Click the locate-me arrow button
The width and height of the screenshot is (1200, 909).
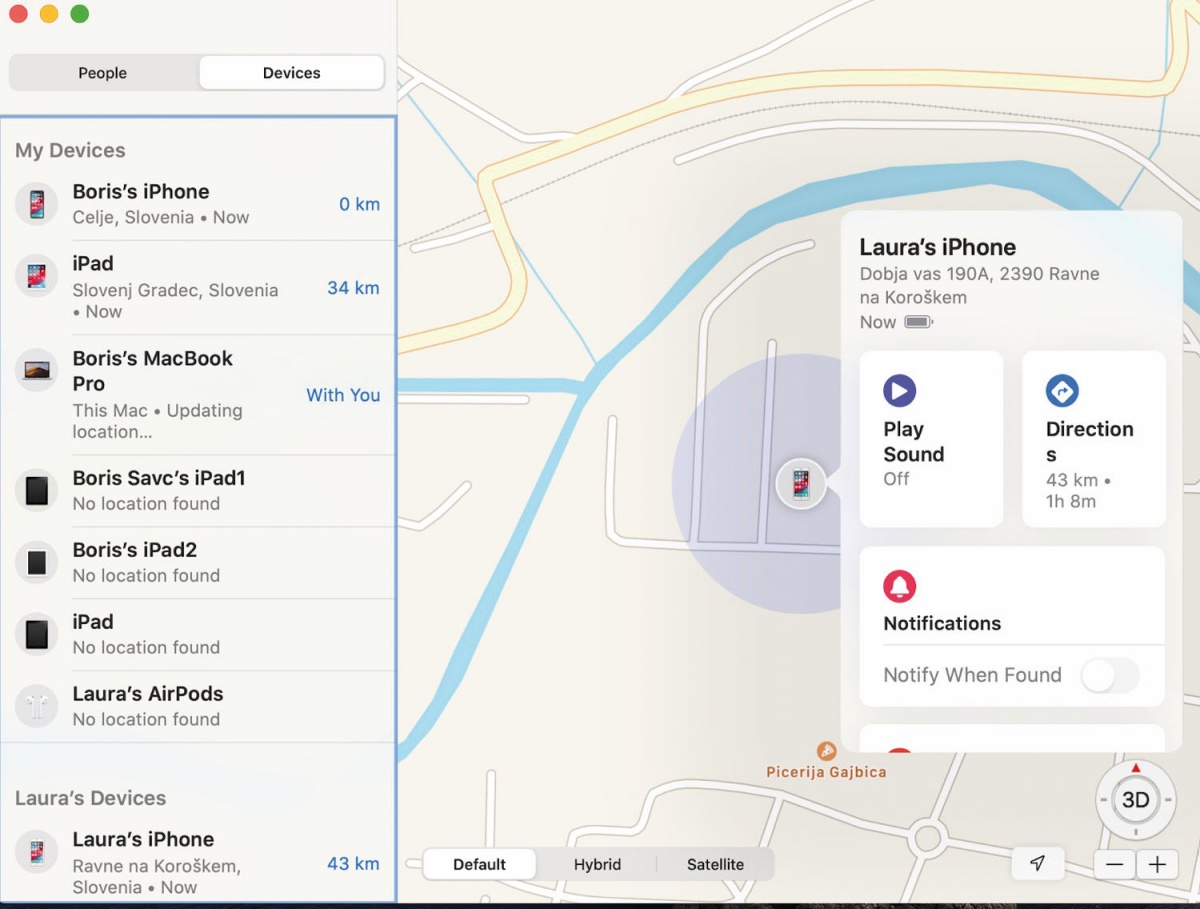point(1037,864)
